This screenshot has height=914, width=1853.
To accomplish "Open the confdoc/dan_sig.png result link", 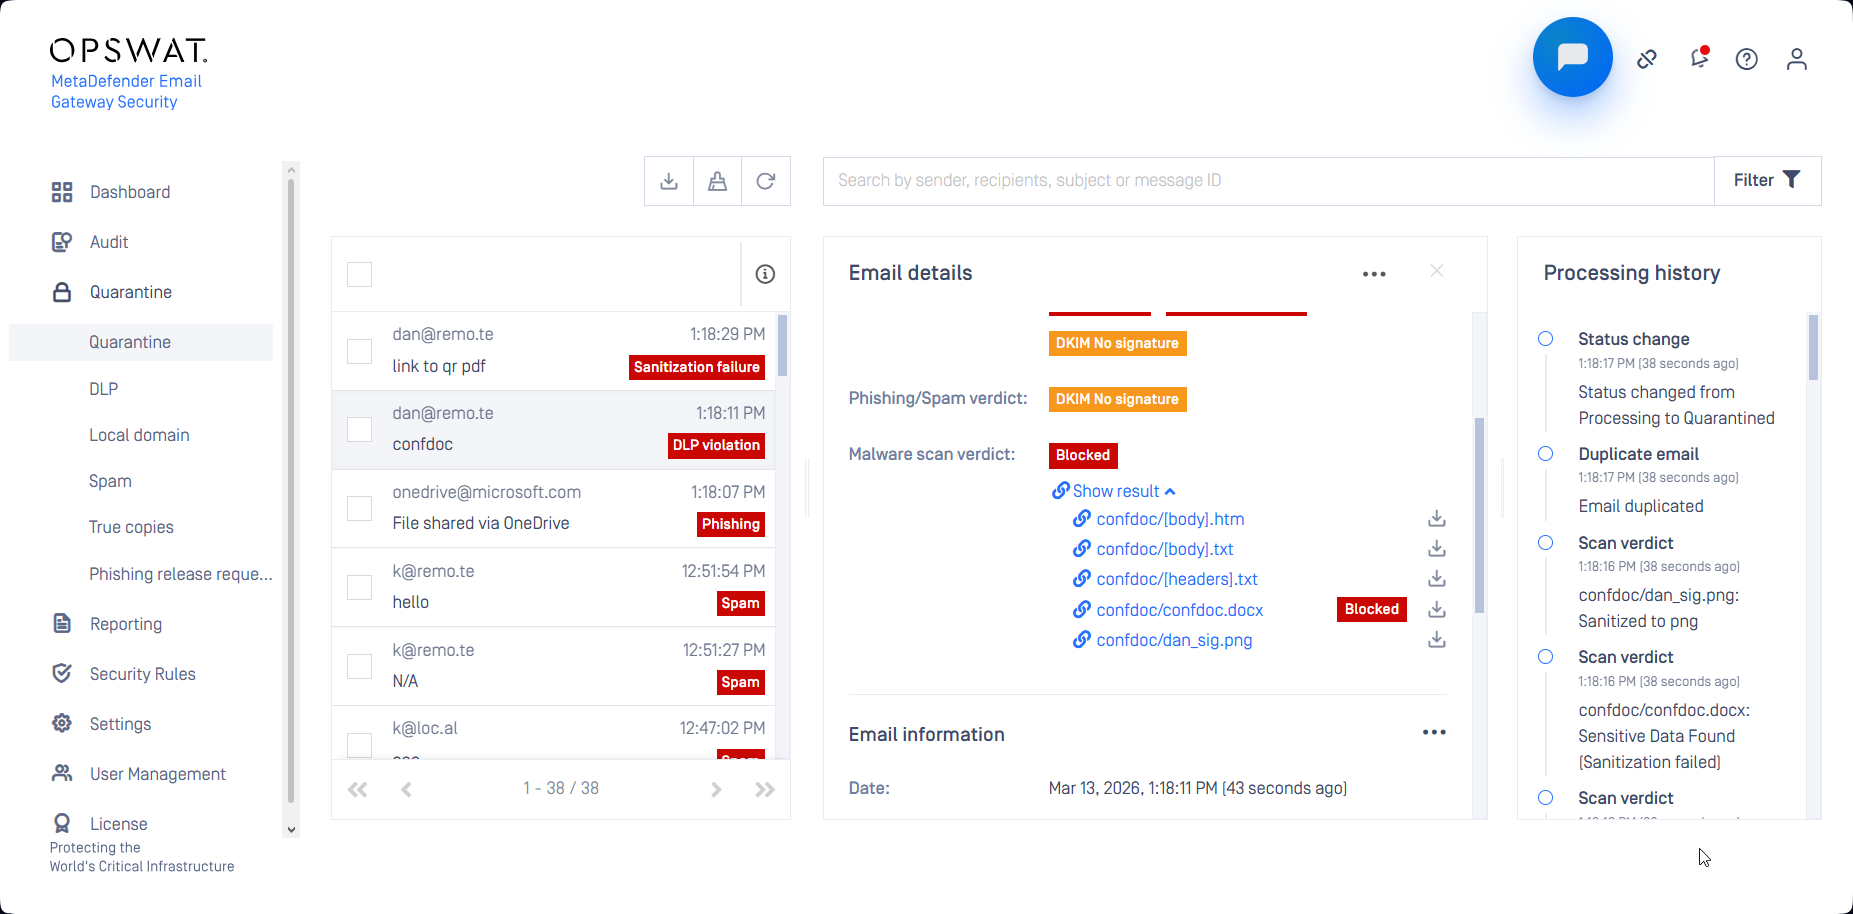I will [x=1173, y=640].
